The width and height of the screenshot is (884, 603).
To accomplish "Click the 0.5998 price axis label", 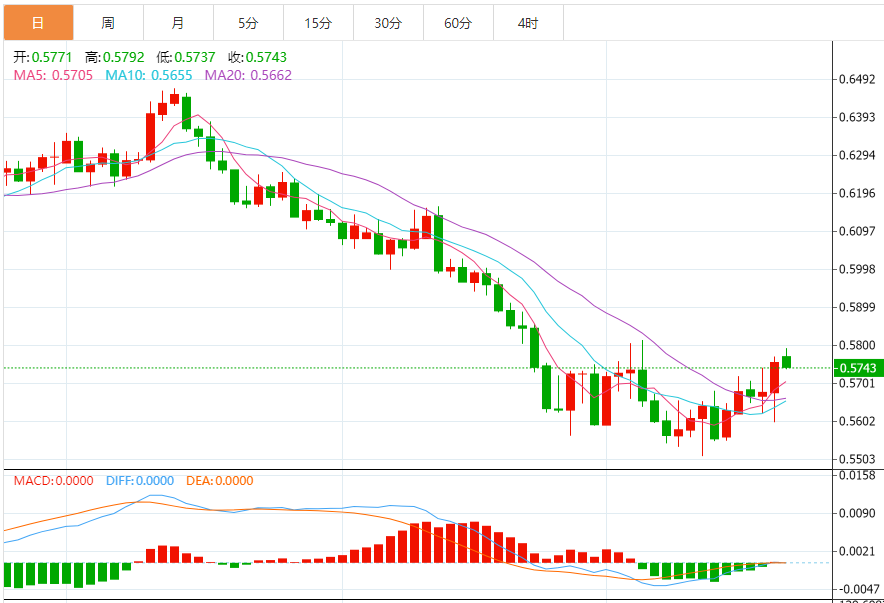I will click(x=857, y=269).
